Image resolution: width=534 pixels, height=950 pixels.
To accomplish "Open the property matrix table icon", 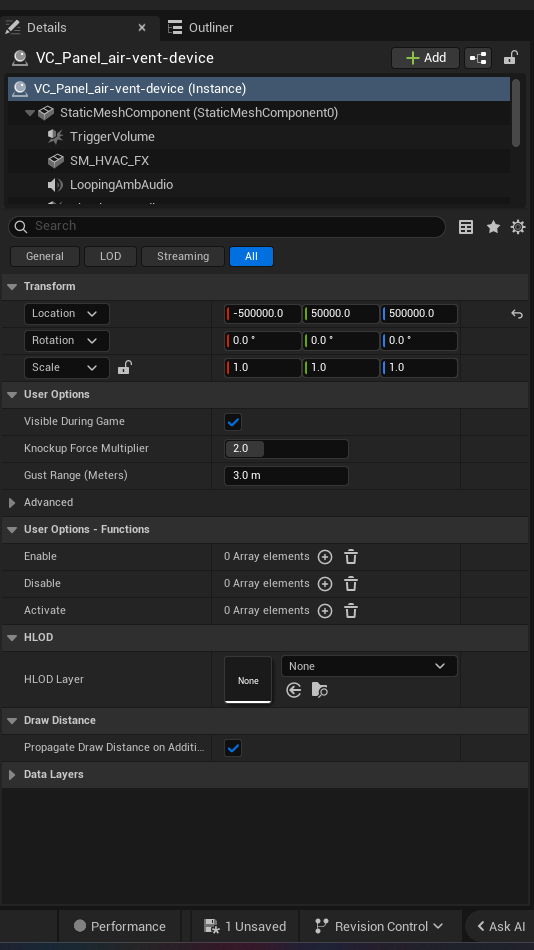I will 466,227.
